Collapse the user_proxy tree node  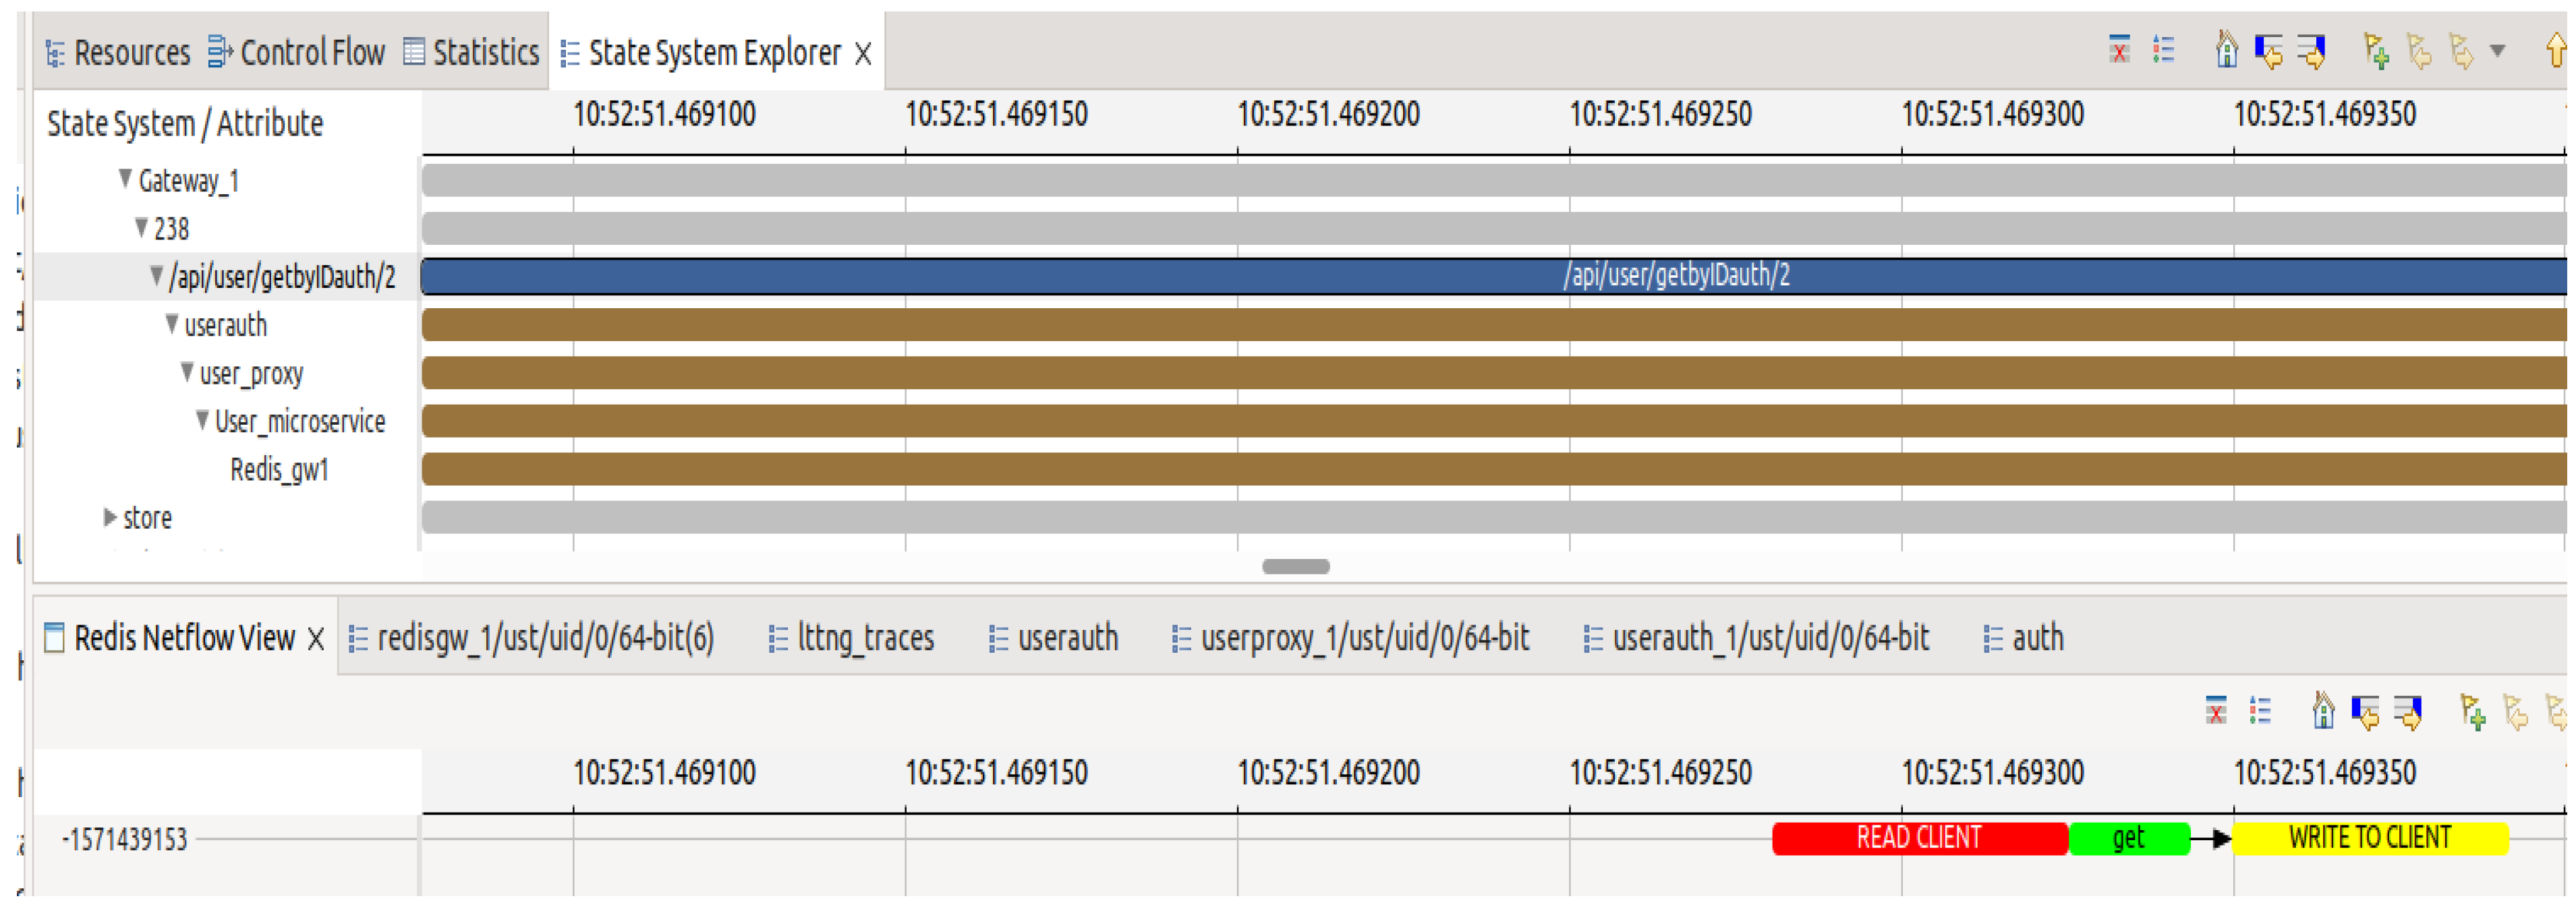click(187, 372)
